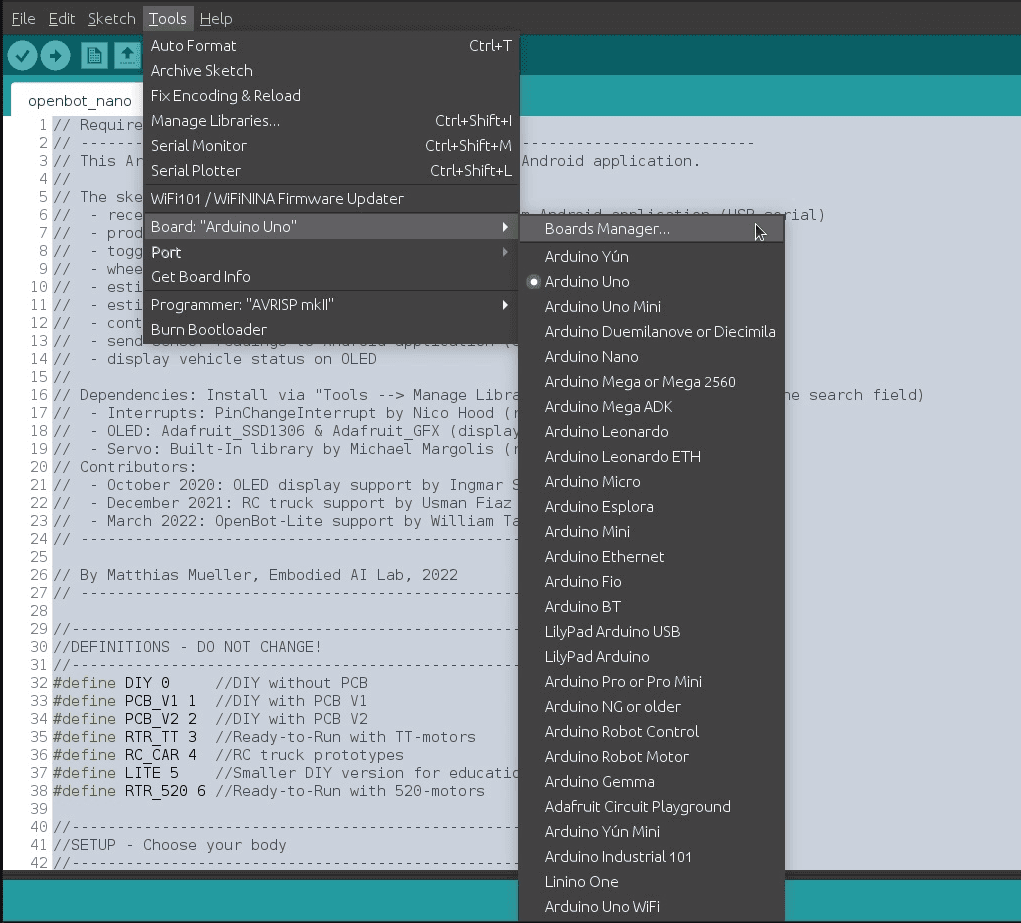Select Arduino Duemilanove or Diecimila

(652, 332)
